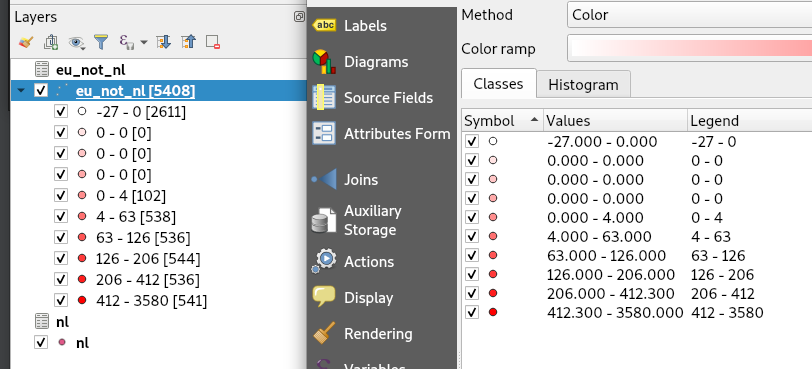Toggle visibility of nl point layer
Viewport: 812px width, 369px height.
click(x=41, y=342)
